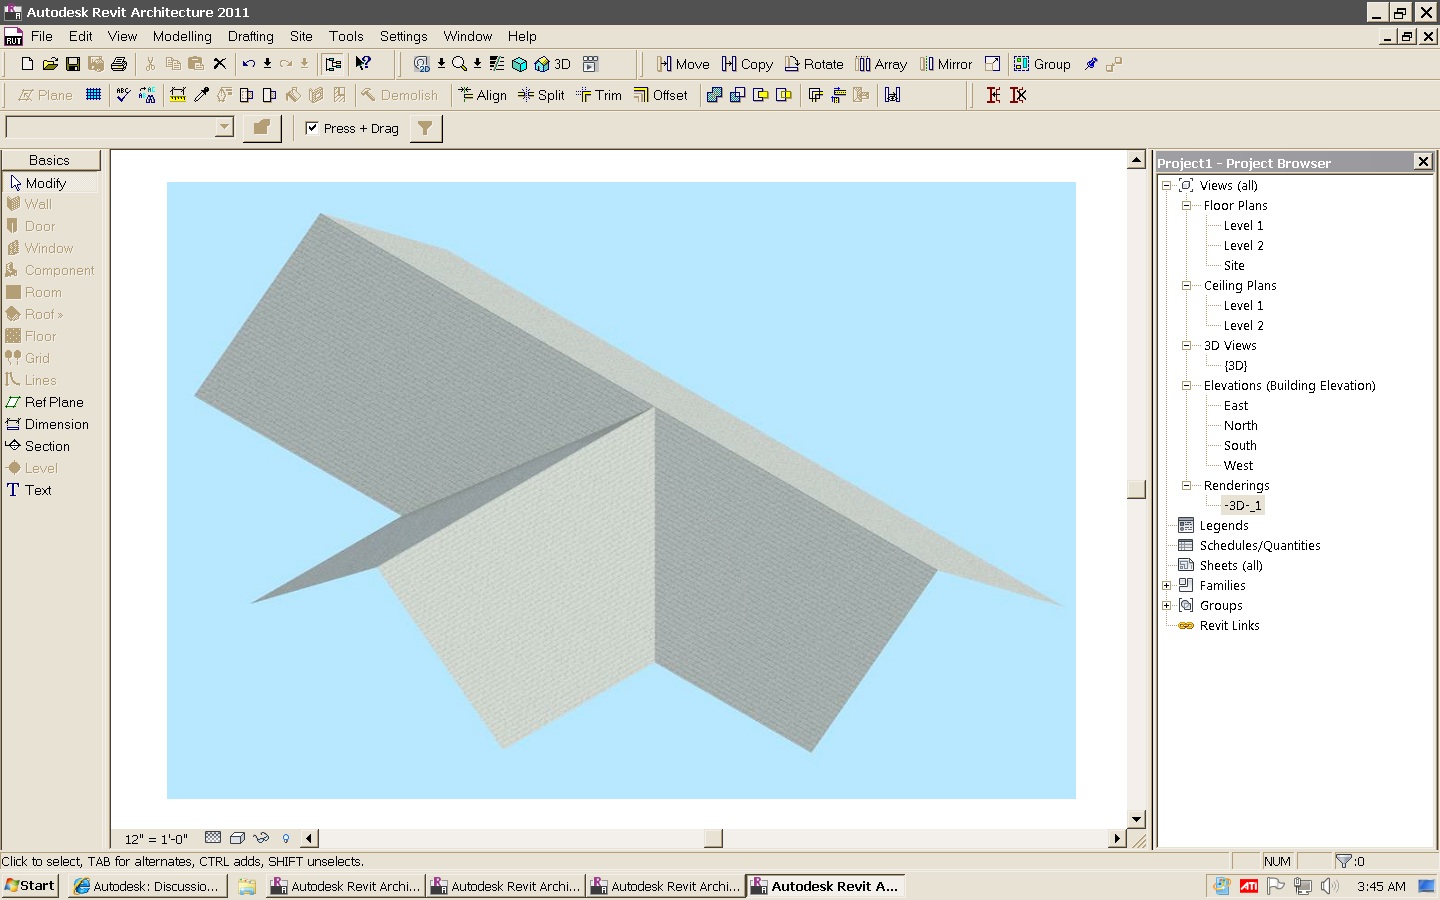Open the Modelling menu
The width and height of the screenshot is (1440, 900).
(182, 36)
